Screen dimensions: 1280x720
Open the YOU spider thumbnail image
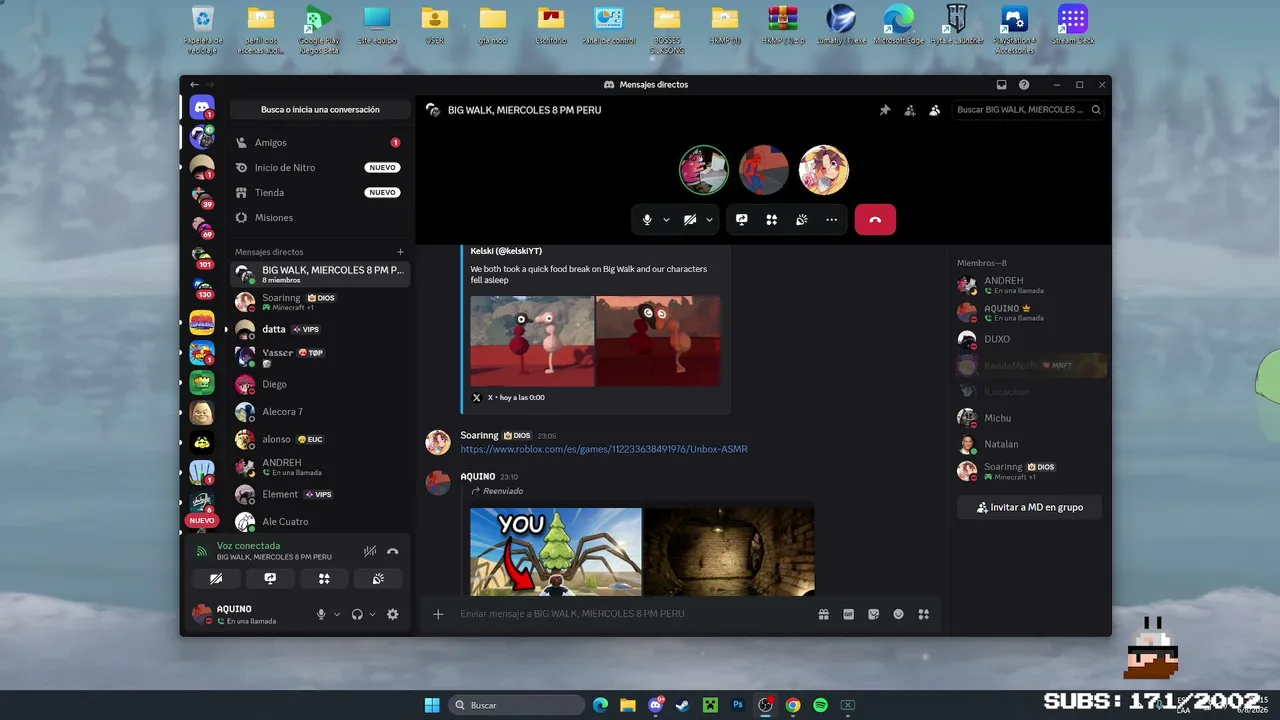556,552
